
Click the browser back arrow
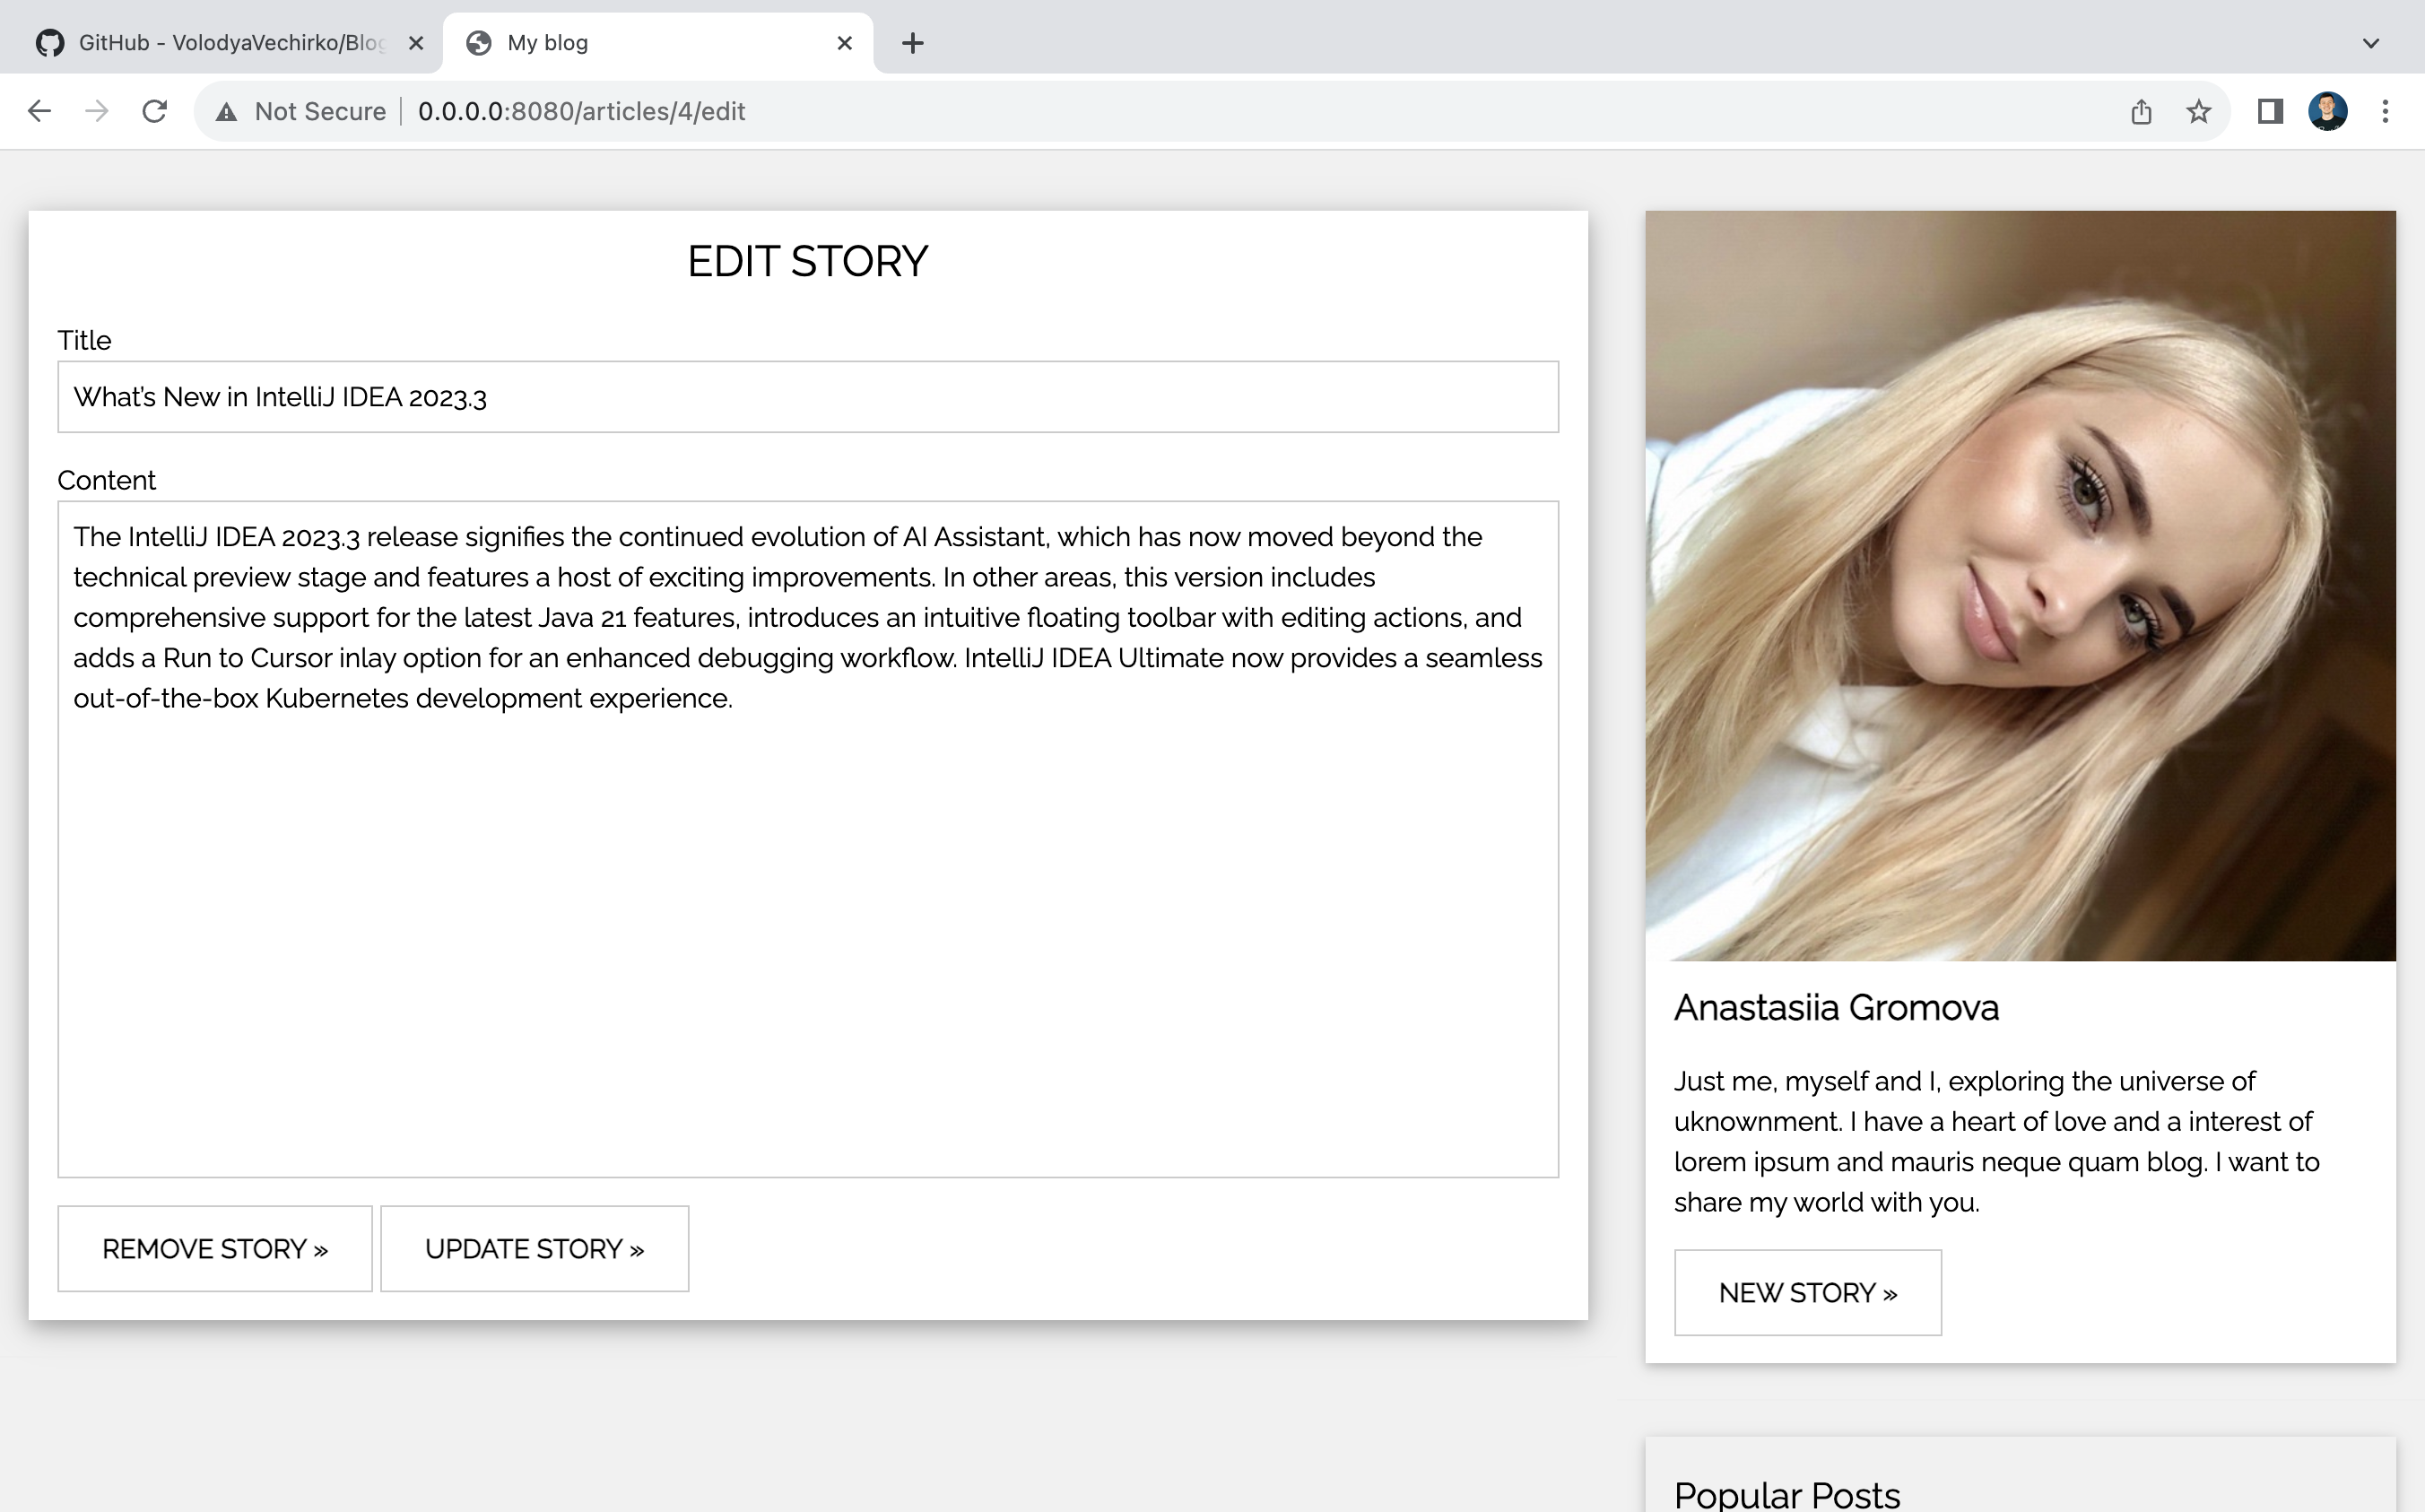(39, 111)
